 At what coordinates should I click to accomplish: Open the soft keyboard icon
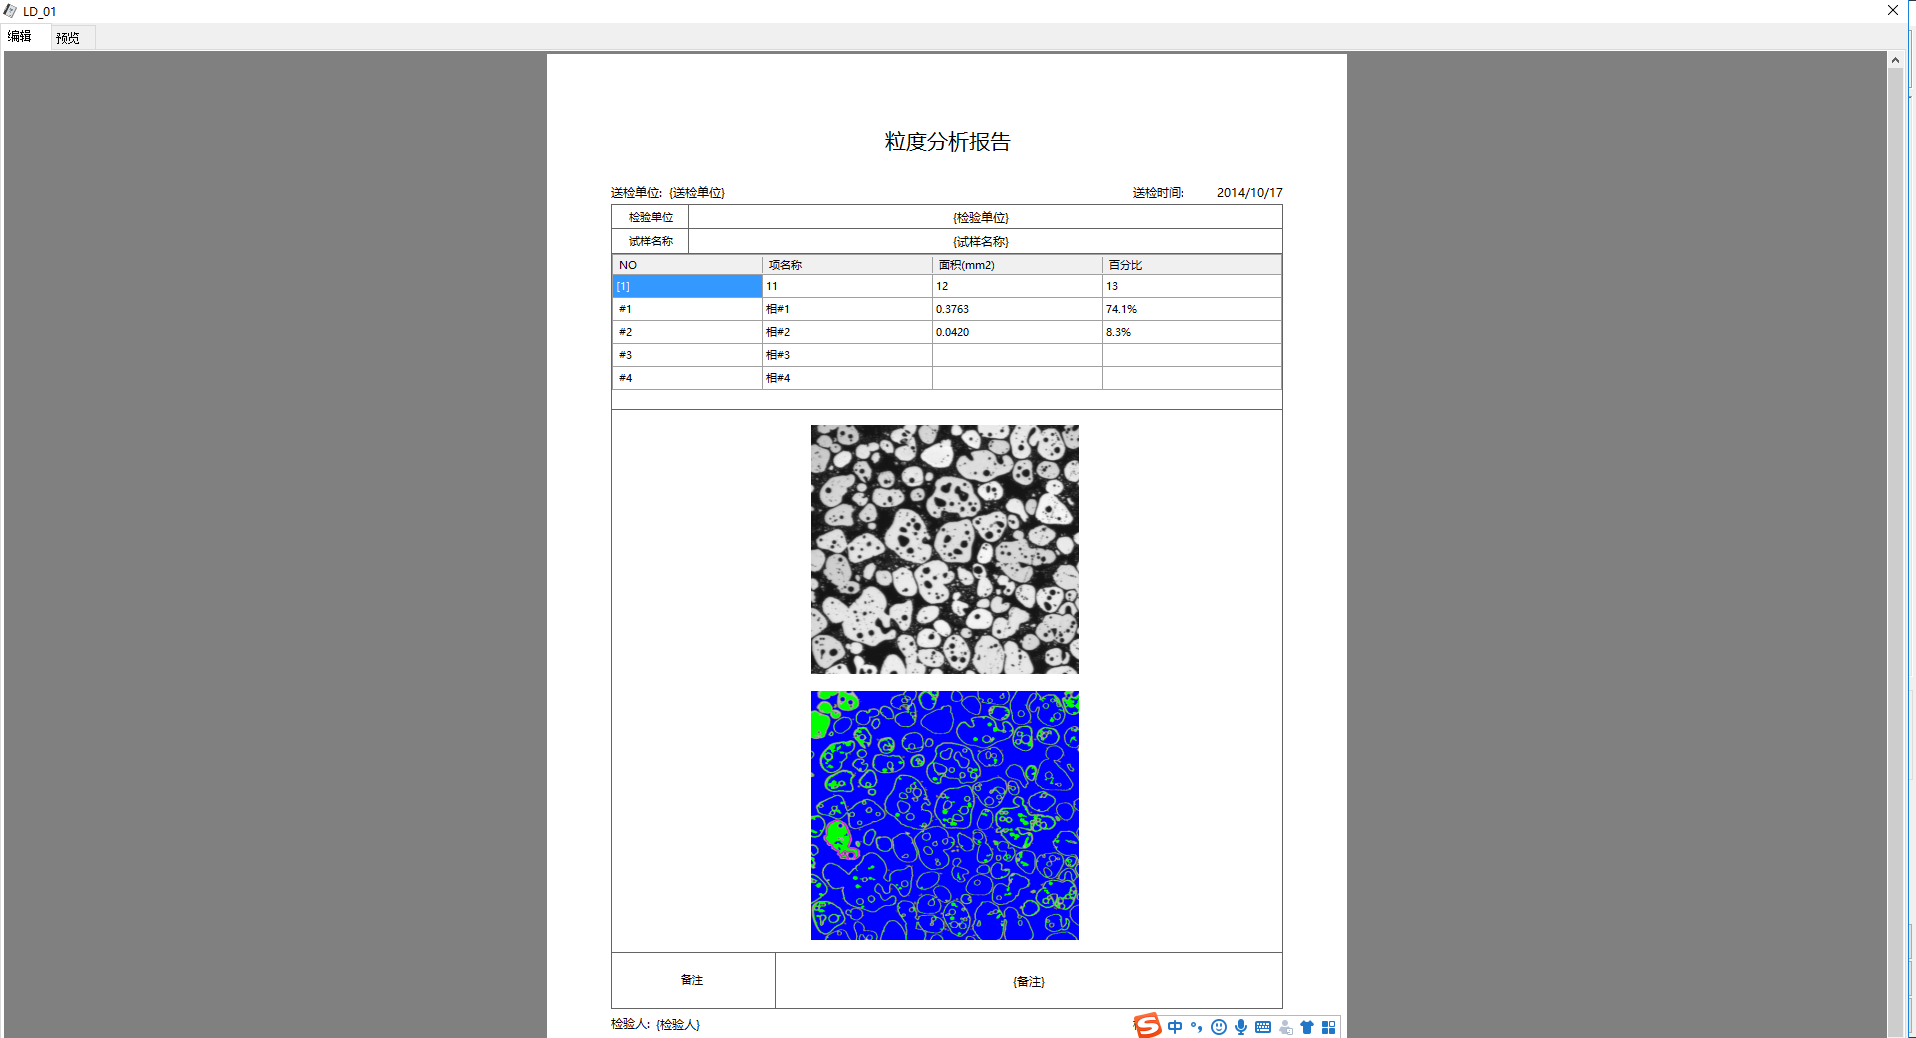[x=1263, y=1027]
